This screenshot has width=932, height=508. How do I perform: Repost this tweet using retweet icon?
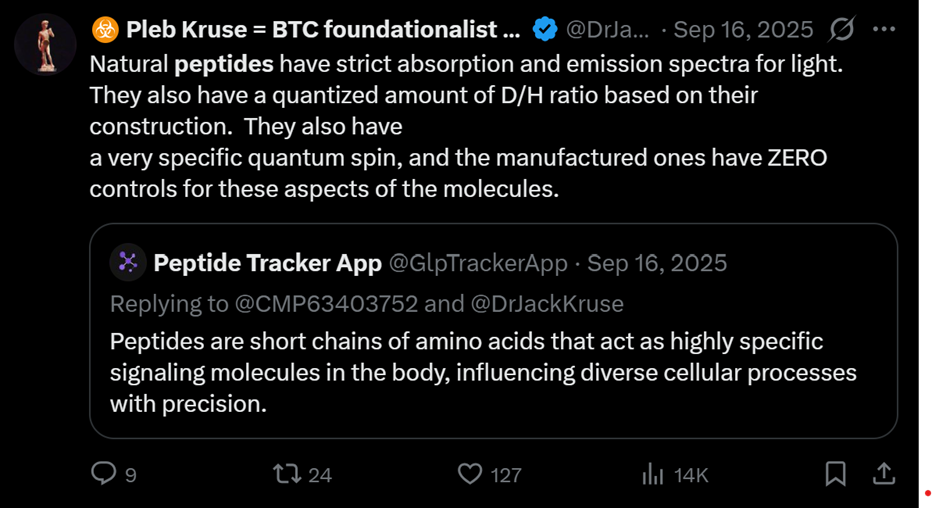(287, 473)
